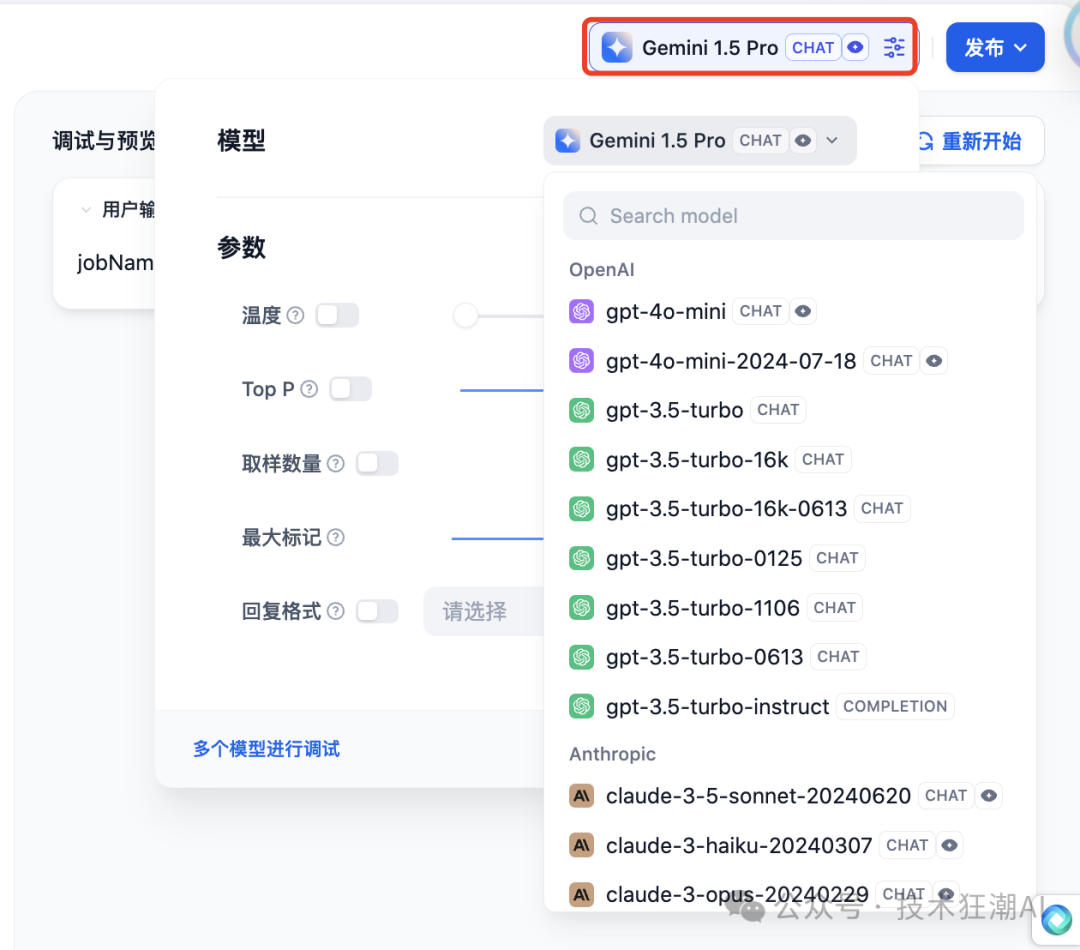Open the 发布 publish dropdown
Image resolution: width=1080 pixels, height=950 pixels.
point(995,48)
